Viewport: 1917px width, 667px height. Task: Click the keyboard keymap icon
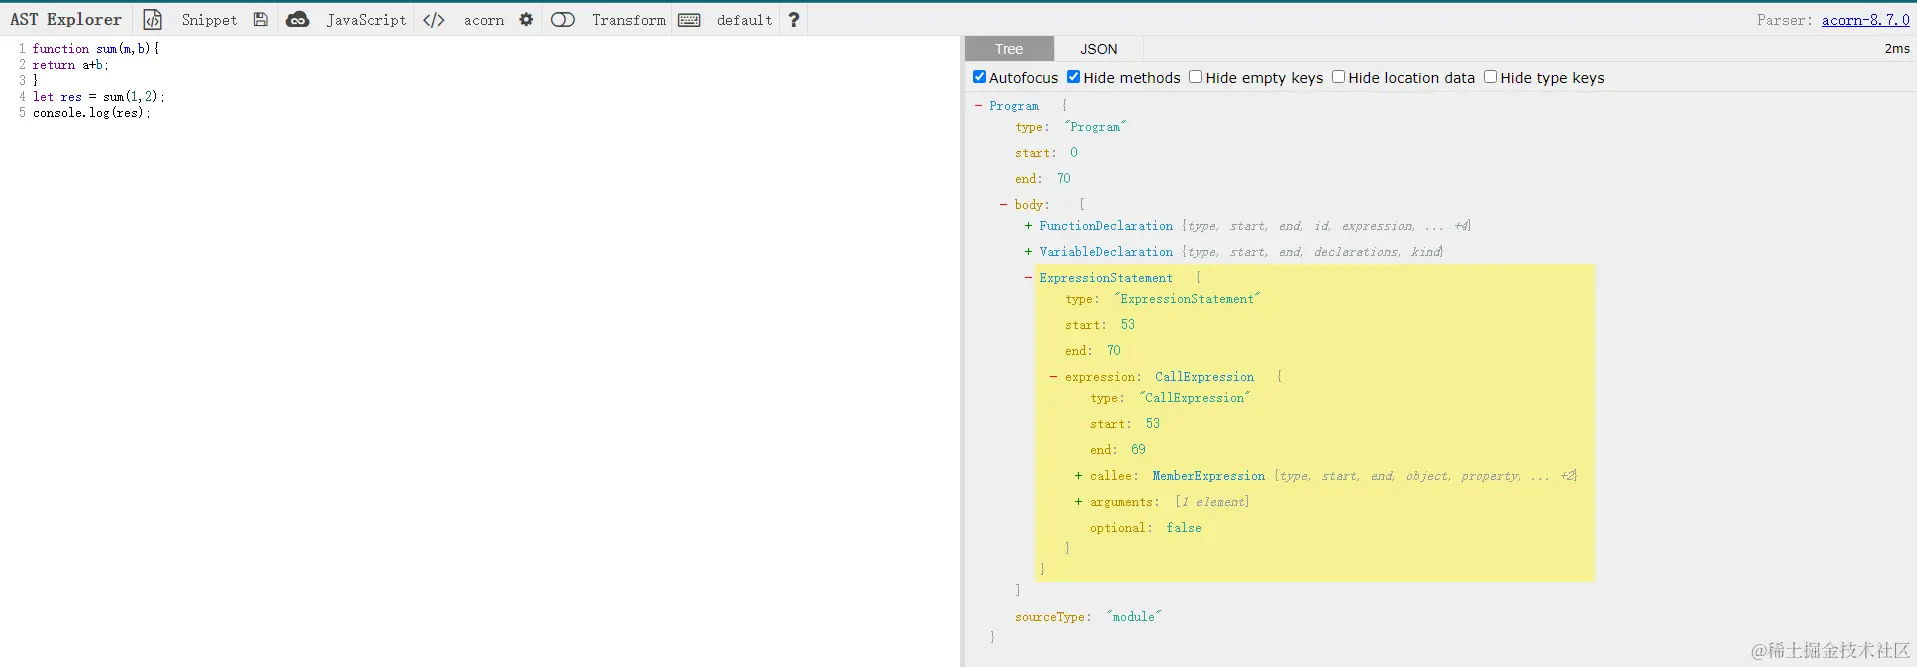689,19
